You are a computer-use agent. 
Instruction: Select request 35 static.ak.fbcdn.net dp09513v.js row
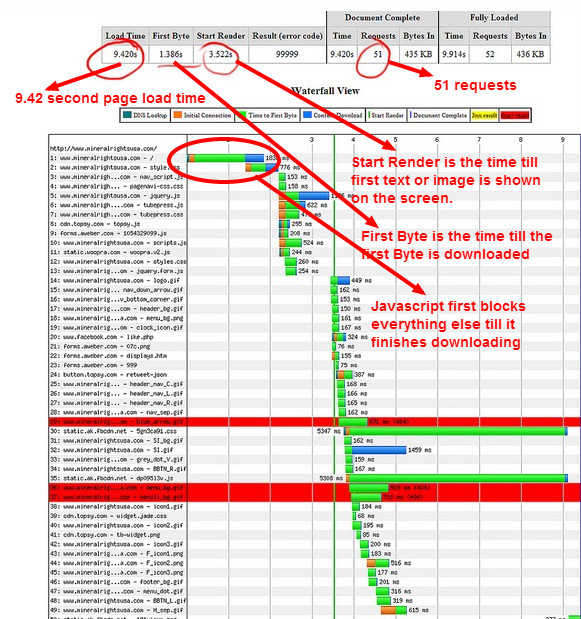(x=315, y=478)
